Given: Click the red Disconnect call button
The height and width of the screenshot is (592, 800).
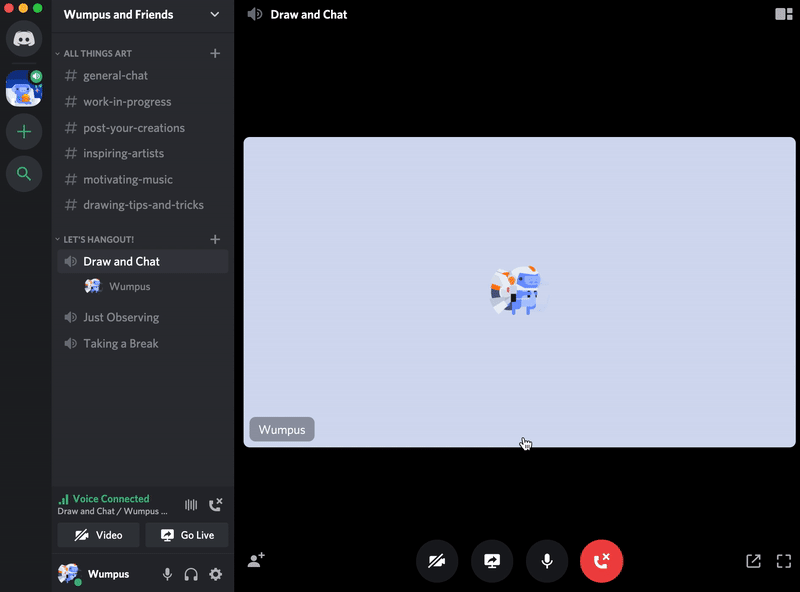Looking at the screenshot, I should click(601, 561).
